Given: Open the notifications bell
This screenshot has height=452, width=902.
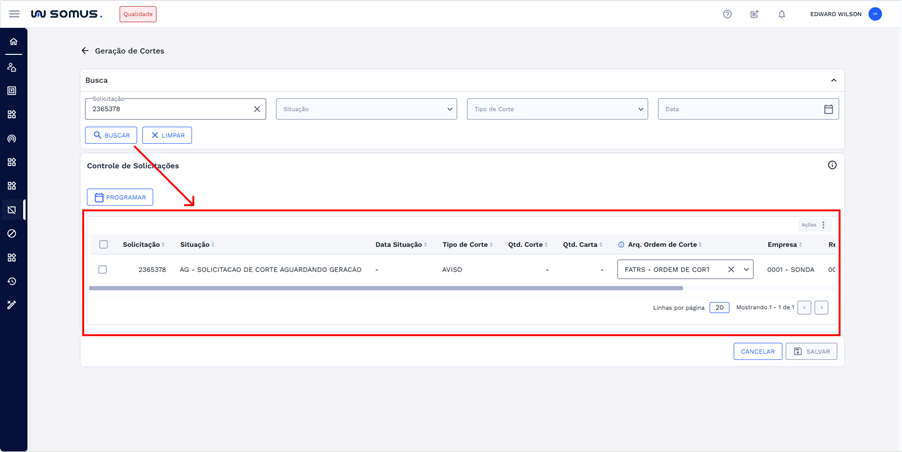Looking at the screenshot, I should [781, 14].
